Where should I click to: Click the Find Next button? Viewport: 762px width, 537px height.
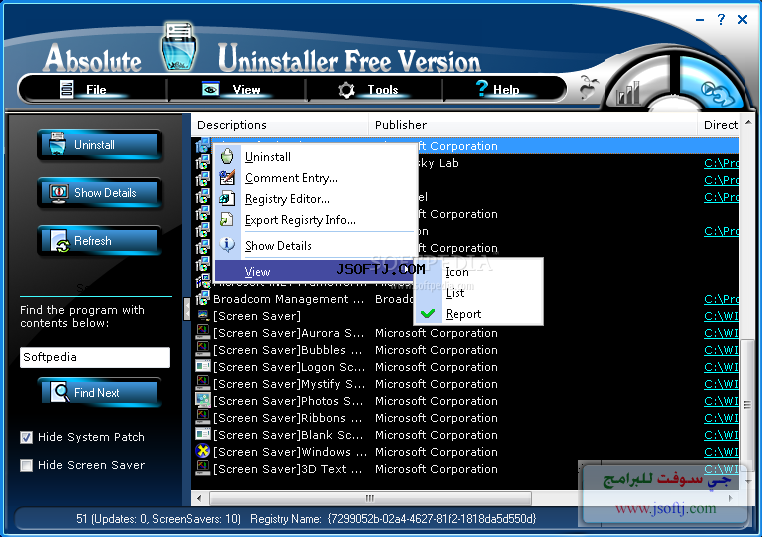click(x=100, y=392)
